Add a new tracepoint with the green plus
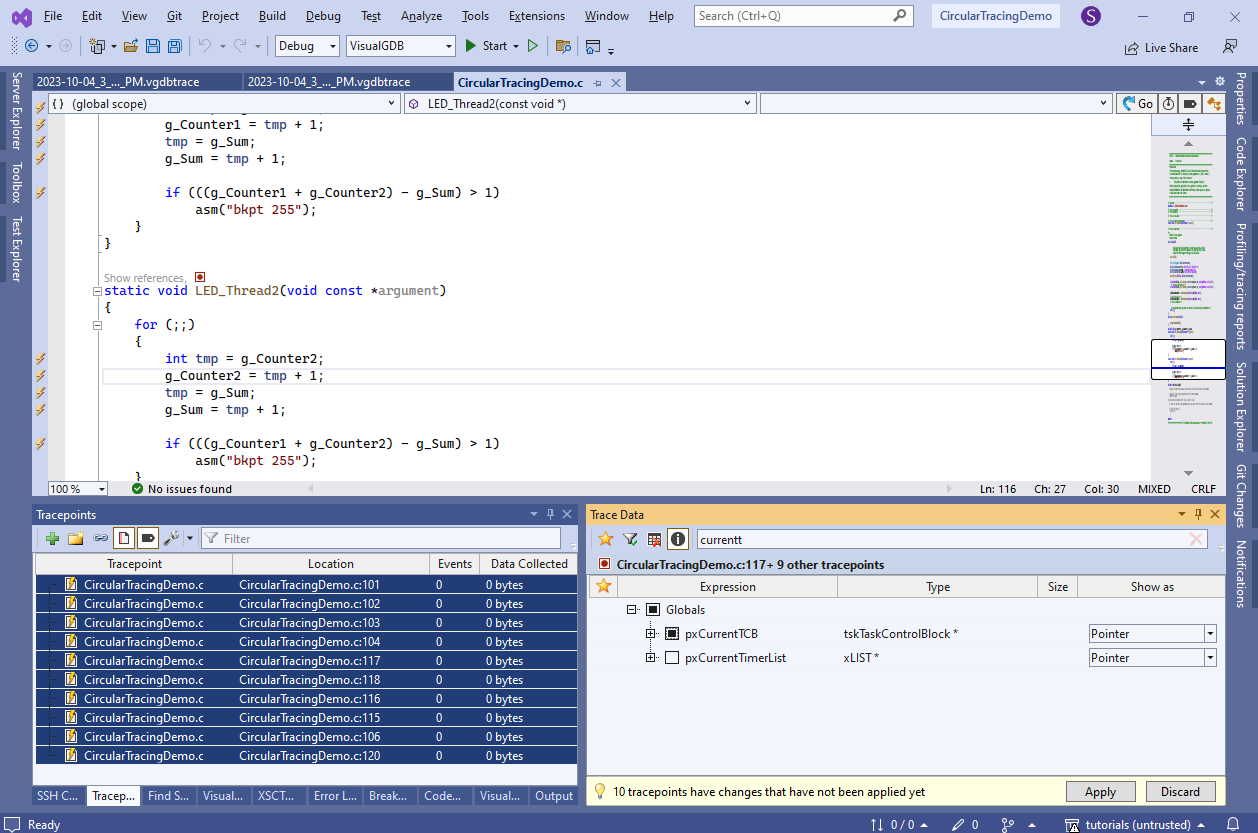1258x833 pixels. coord(52,538)
